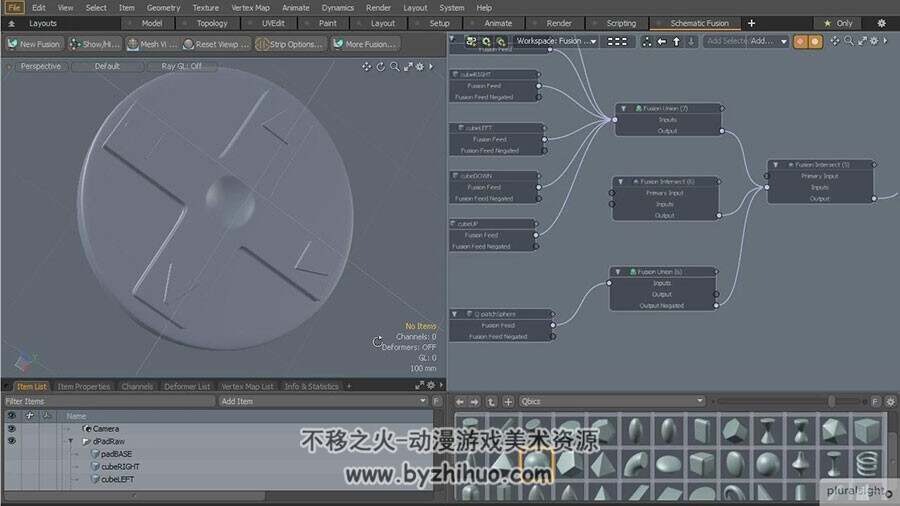
Task: Click the frame-all dashed rectangle icon in schematic
Action: pyautogui.click(x=617, y=41)
